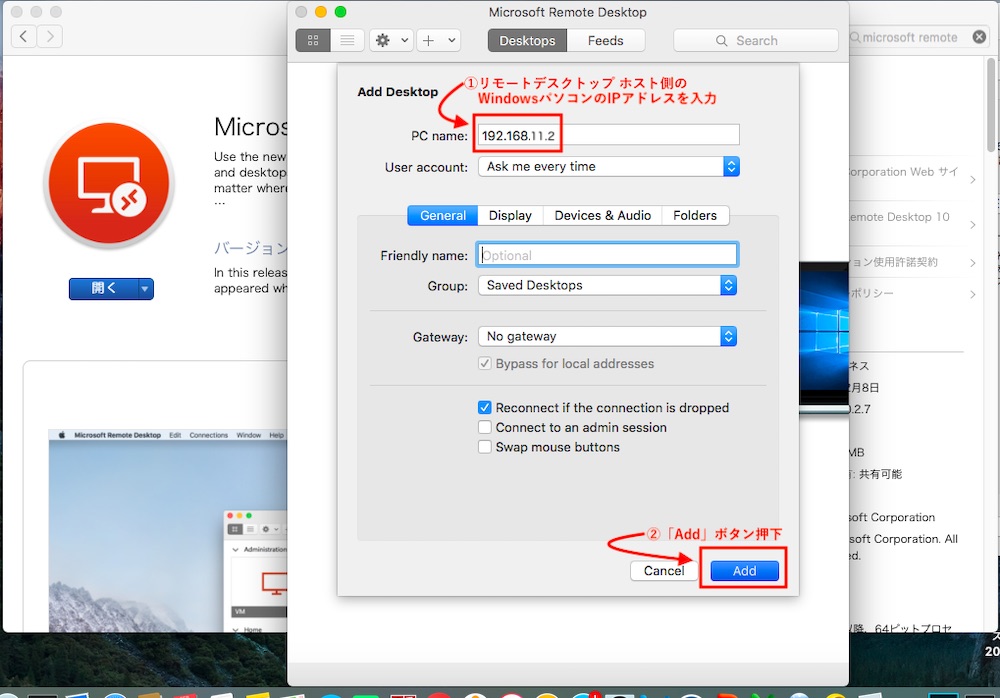
Task: Click the Remote Desktop Search field
Action: pos(756,40)
